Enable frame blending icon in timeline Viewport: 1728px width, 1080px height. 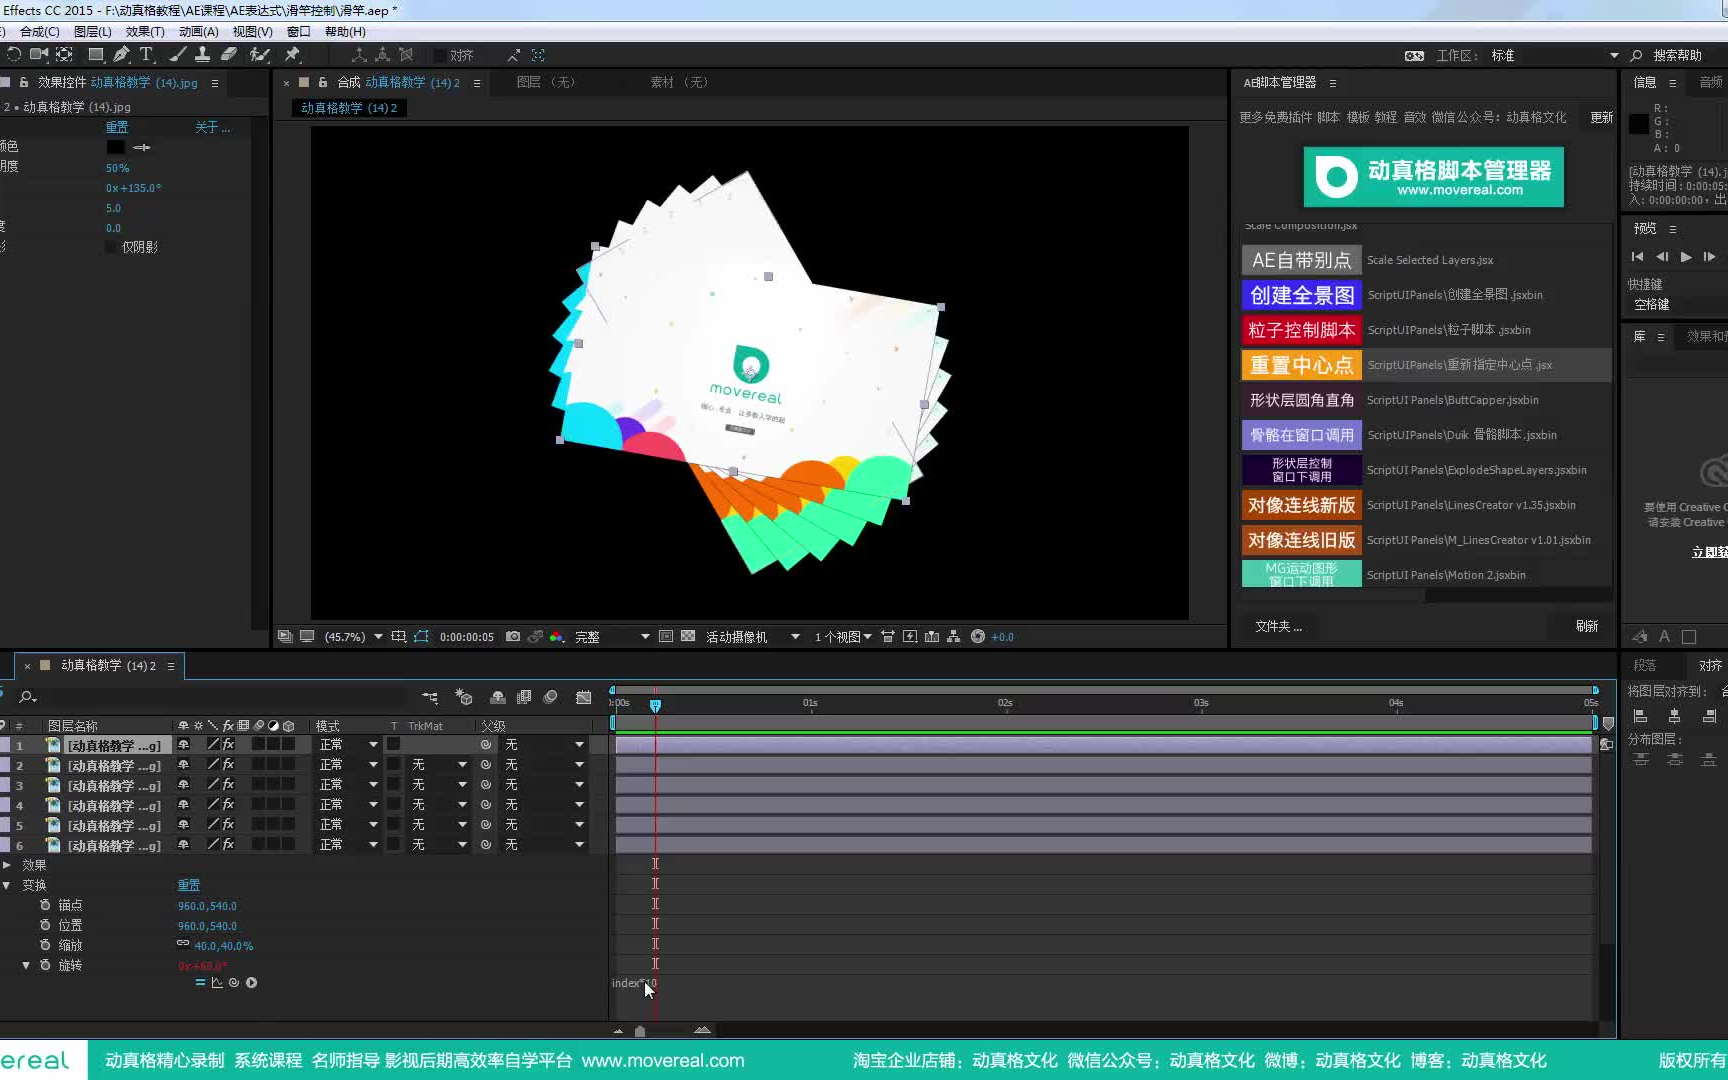tap(524, 697)
